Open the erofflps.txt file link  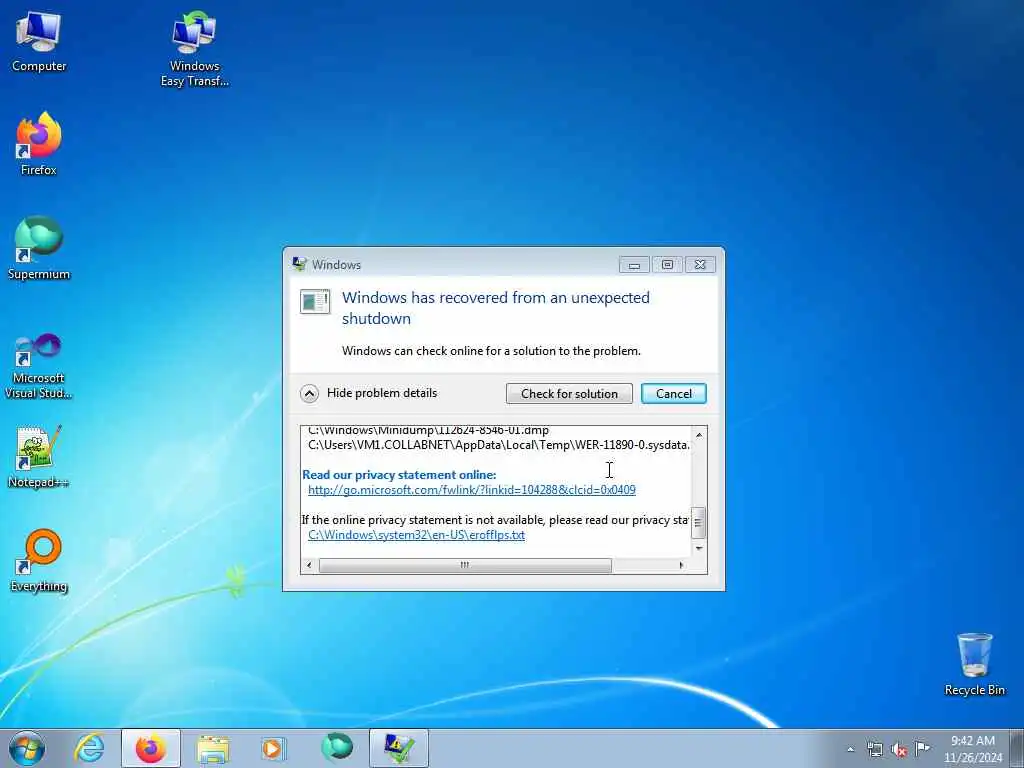coord(416,535)
